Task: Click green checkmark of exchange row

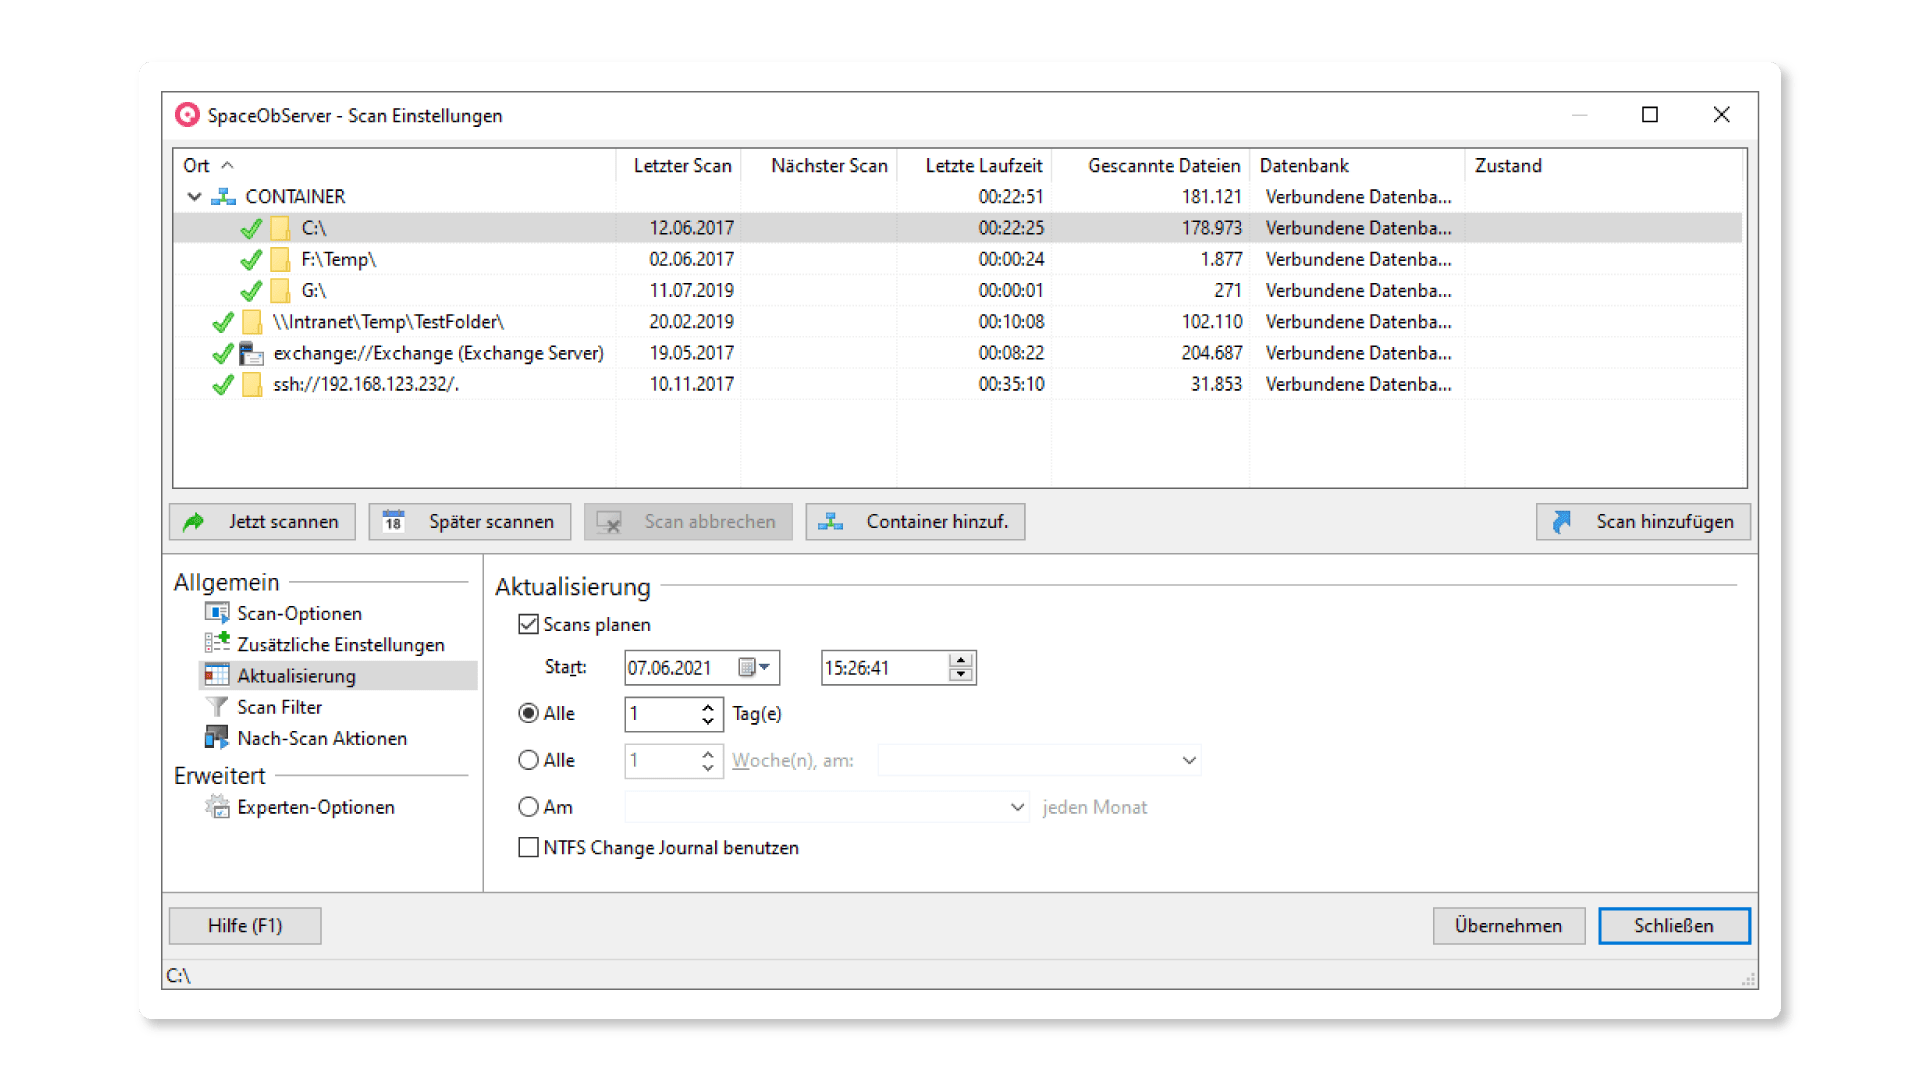Action: click(x=223, y=354)
